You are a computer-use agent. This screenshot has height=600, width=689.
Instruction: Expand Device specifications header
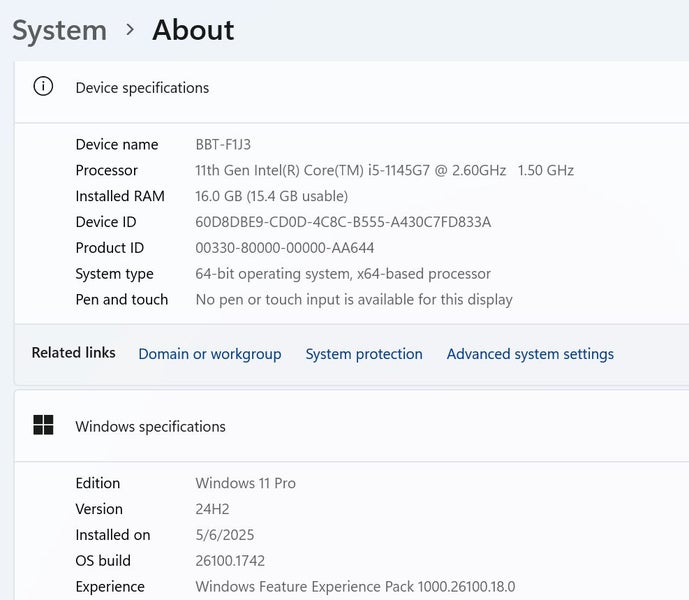pyautogui.click(x=352, y=92)
